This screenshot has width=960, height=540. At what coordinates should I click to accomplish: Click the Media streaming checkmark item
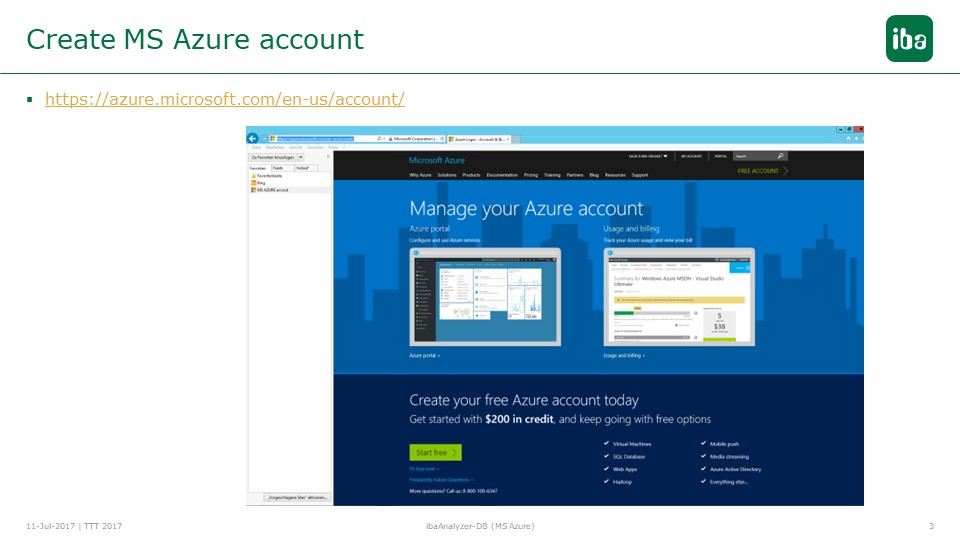click(725, 457)
